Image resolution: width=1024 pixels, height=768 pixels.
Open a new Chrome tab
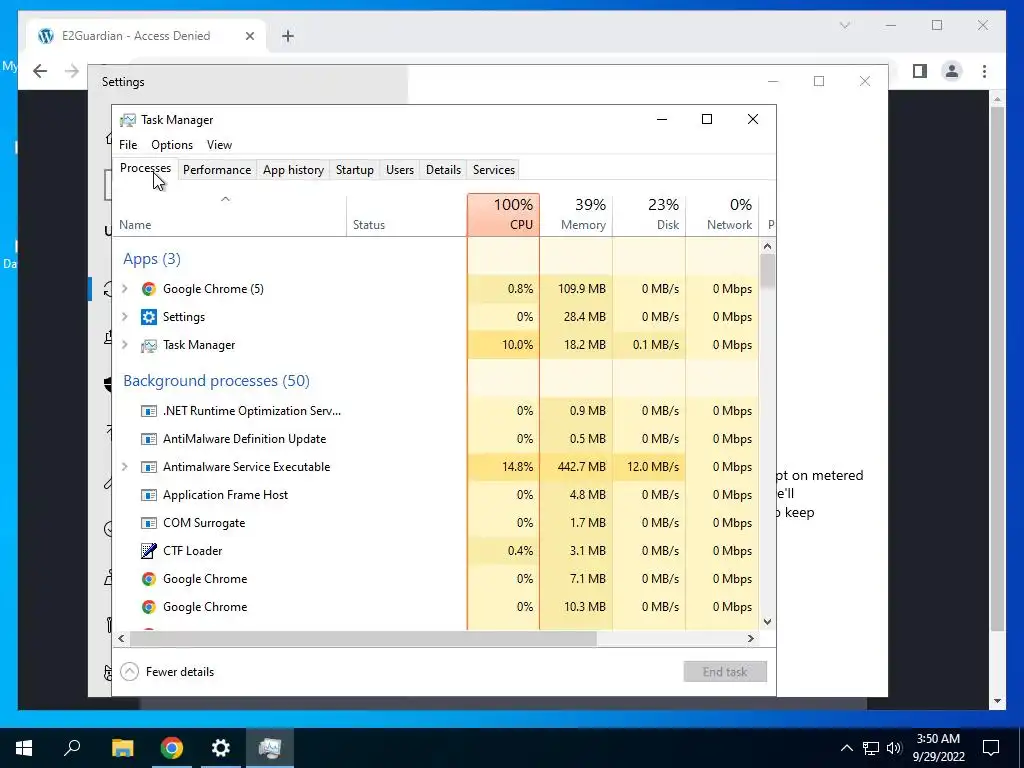tap(287, 36)
